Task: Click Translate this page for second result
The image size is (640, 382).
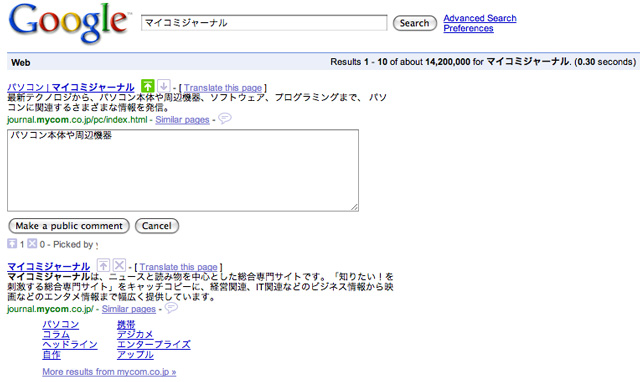Action: coord(178,267)
